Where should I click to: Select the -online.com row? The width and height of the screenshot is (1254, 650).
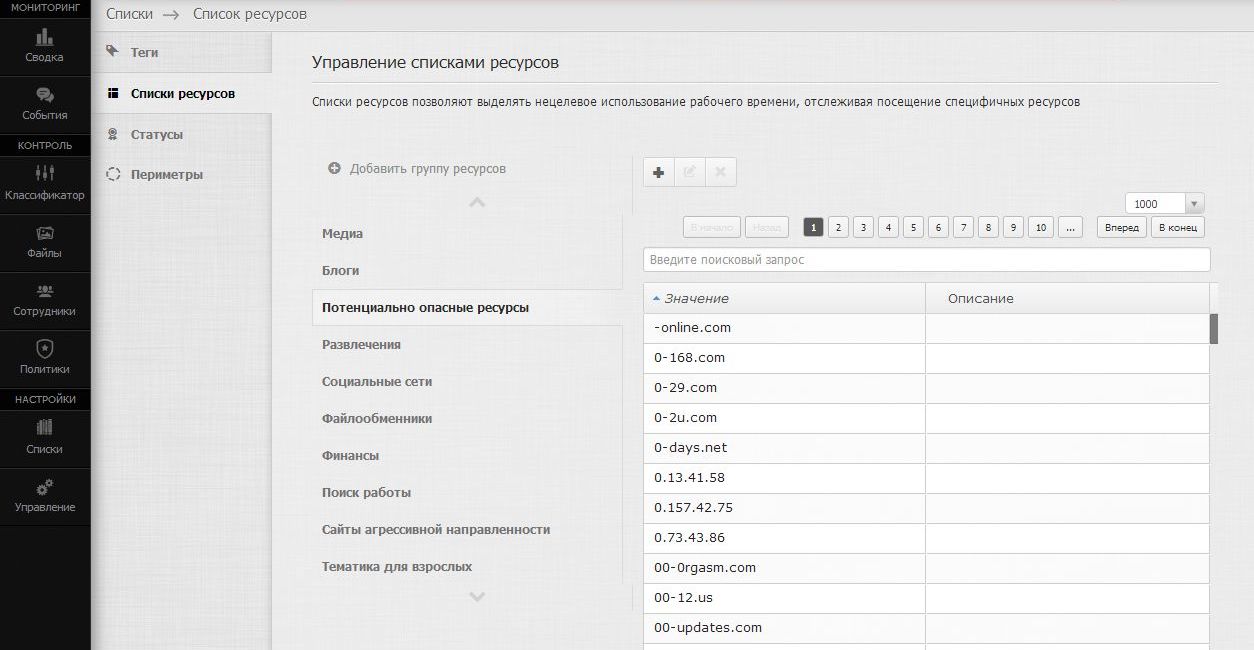[x=926, y=328]
